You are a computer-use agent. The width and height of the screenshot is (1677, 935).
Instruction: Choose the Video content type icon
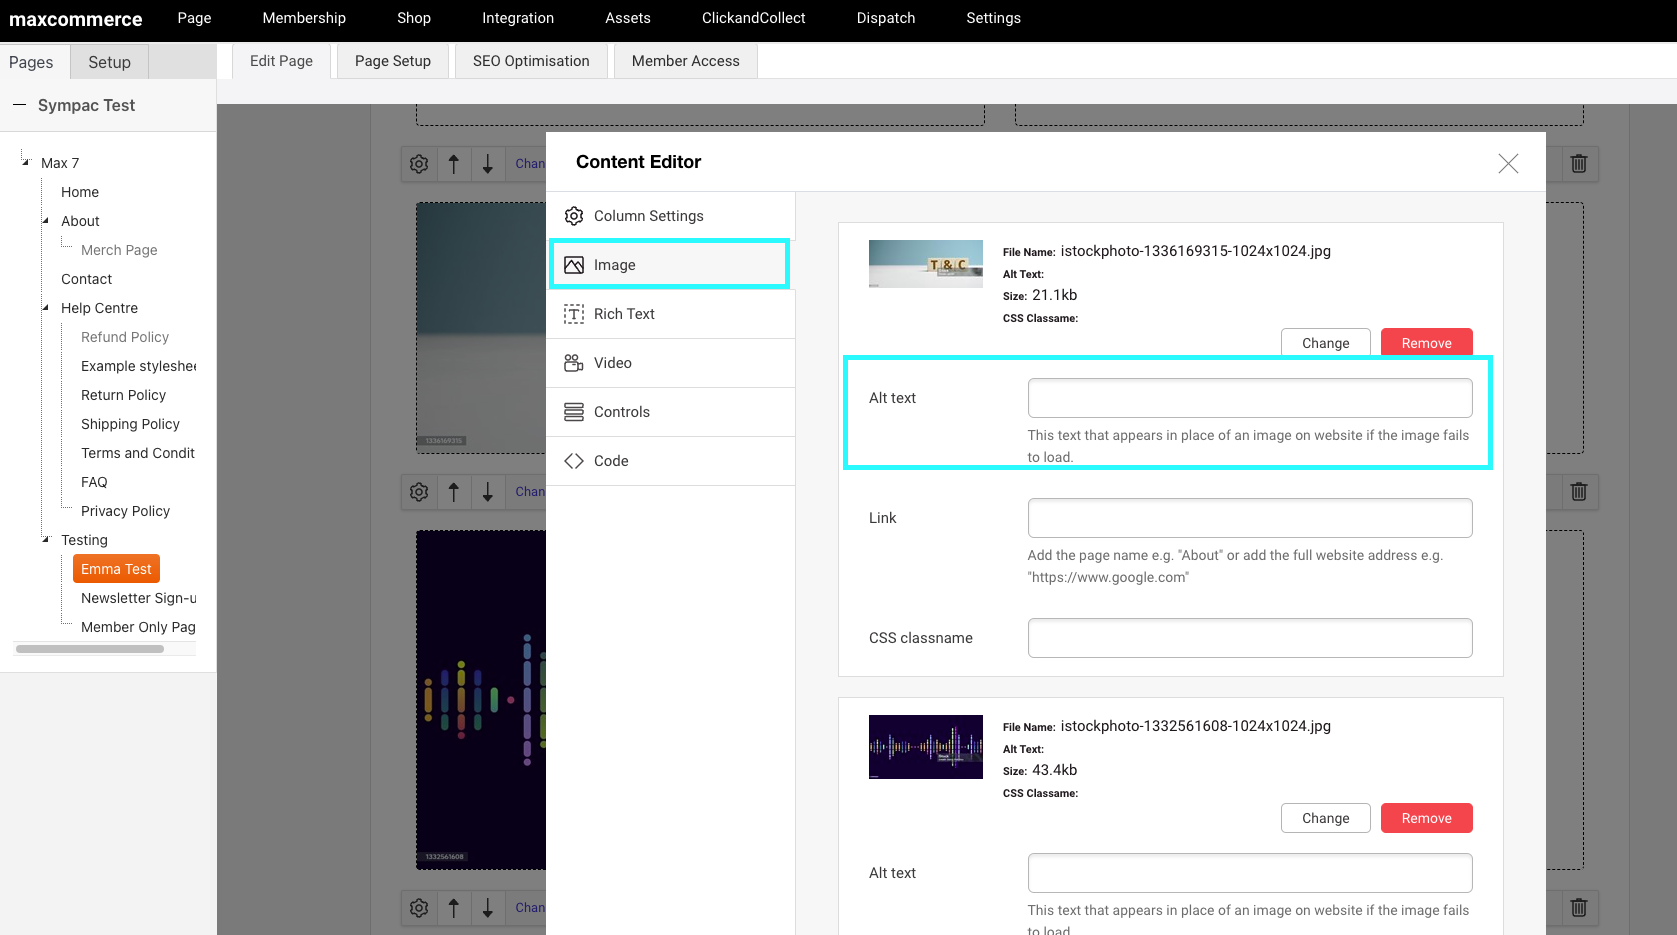tap(574, 363)
